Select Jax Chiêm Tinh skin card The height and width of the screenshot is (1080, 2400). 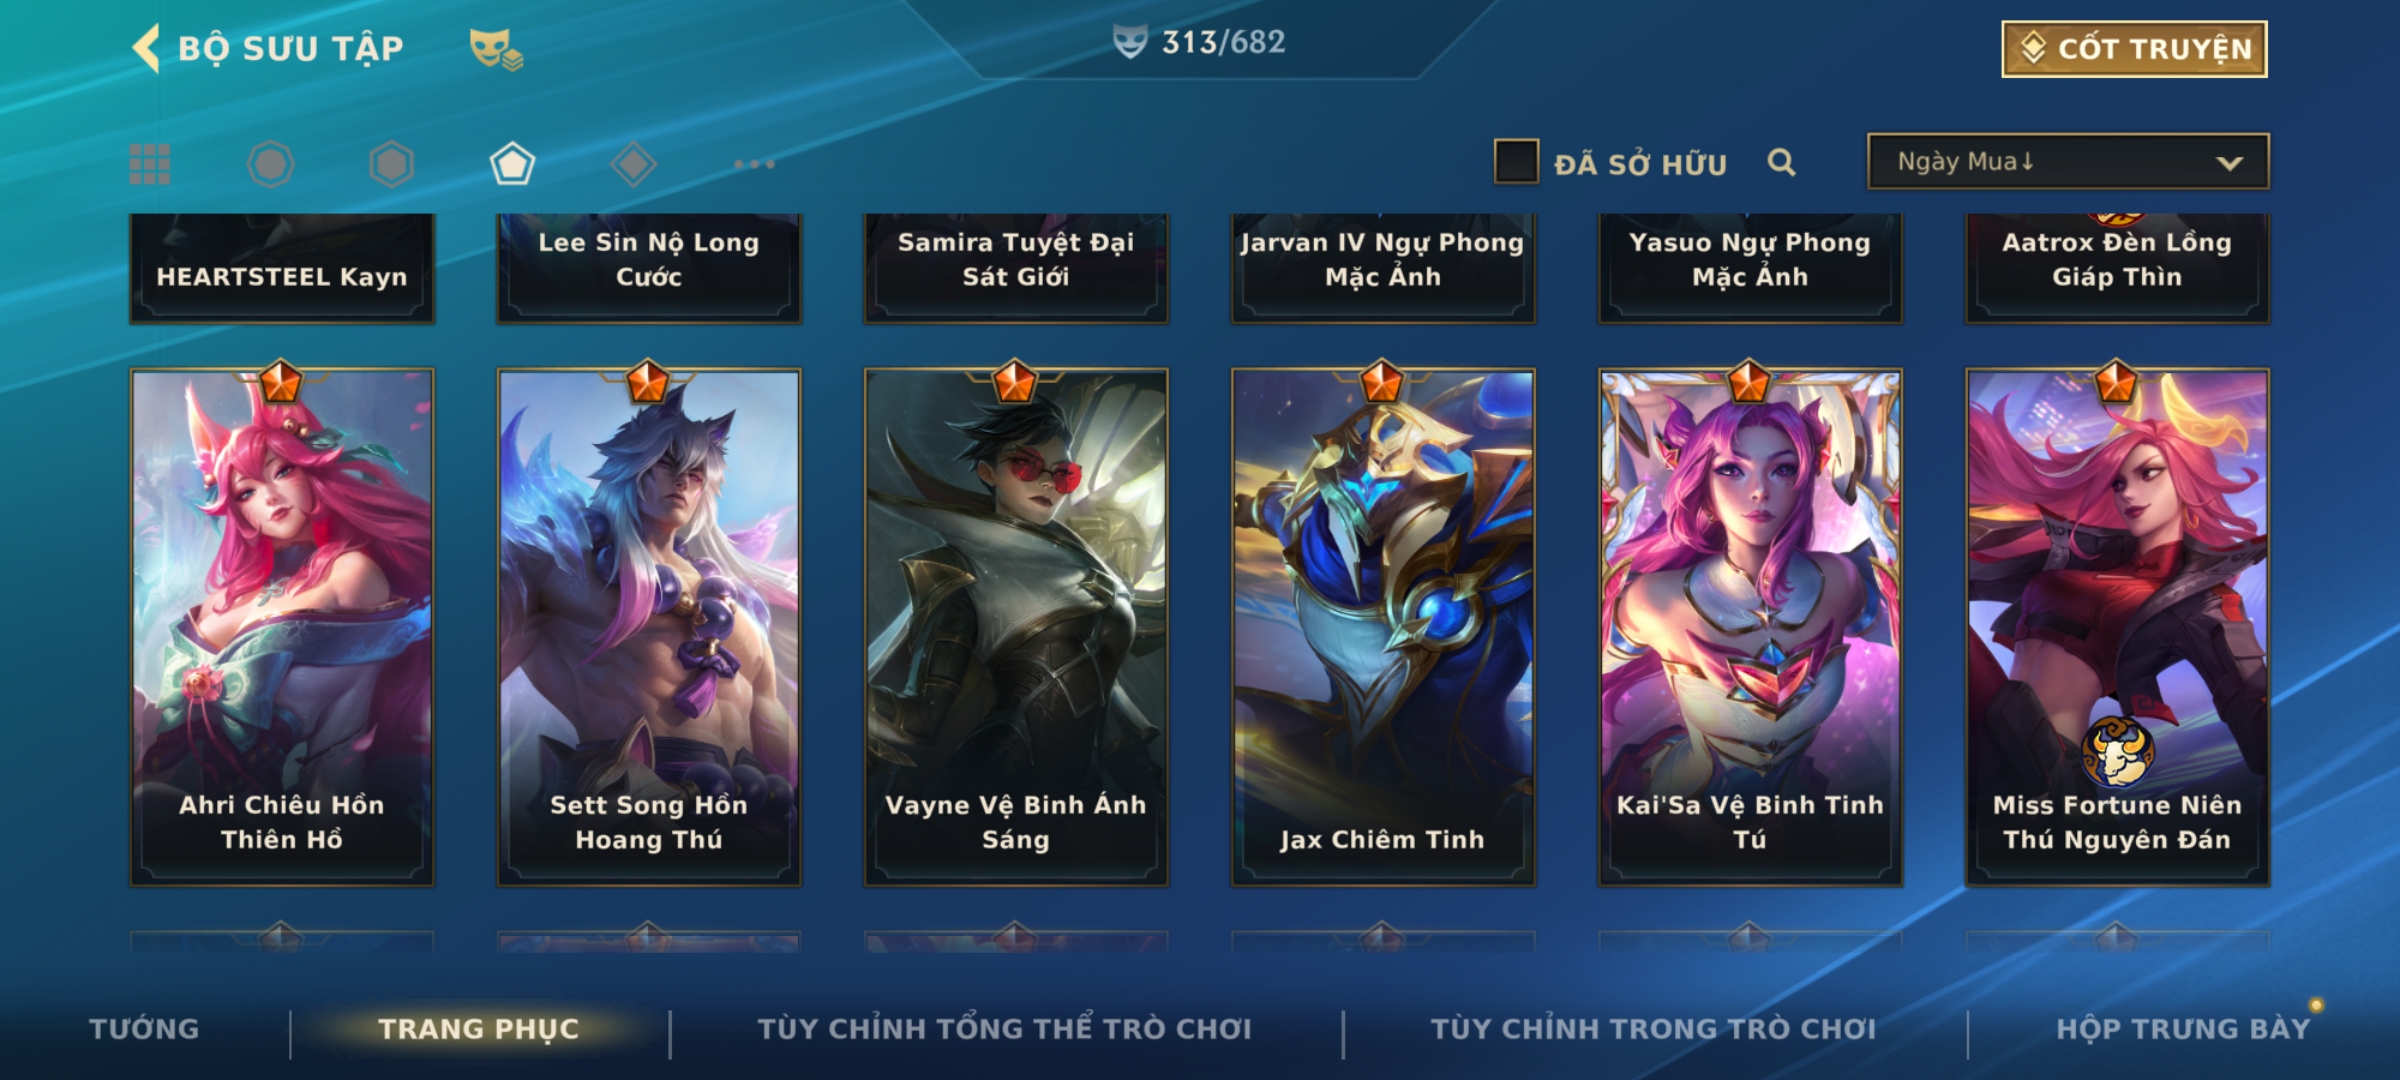tap(1383, 627)
